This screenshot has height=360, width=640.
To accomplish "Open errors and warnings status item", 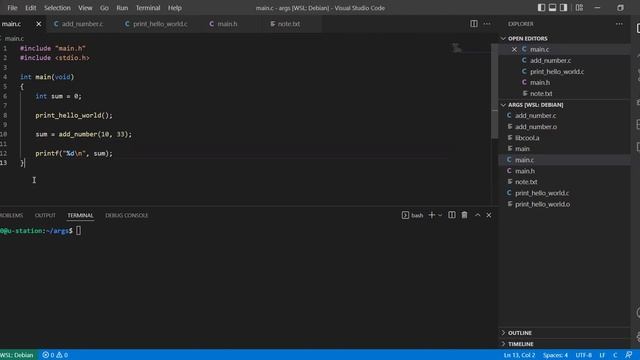I will [55, 355].
